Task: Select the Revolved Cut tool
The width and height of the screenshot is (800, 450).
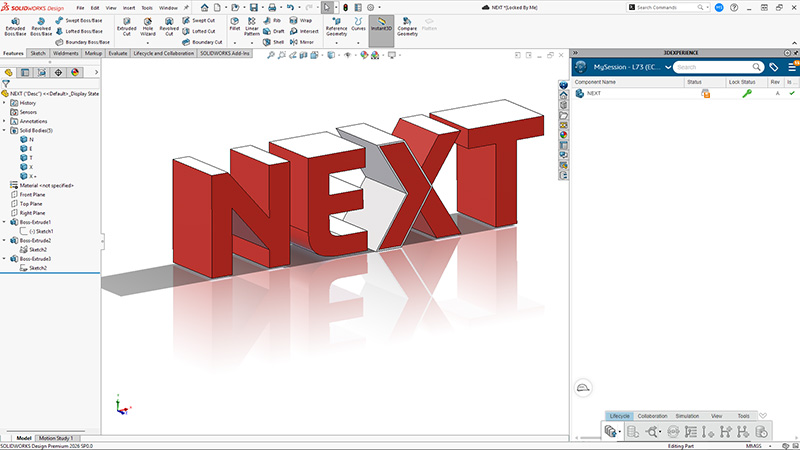Action: 169,27
